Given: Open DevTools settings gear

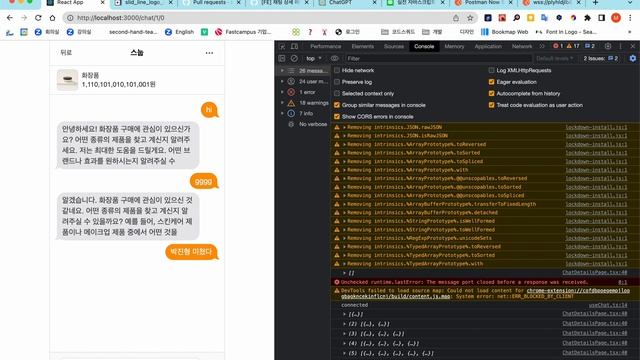Looking at the screenshot, I should (x=608, y=46).
